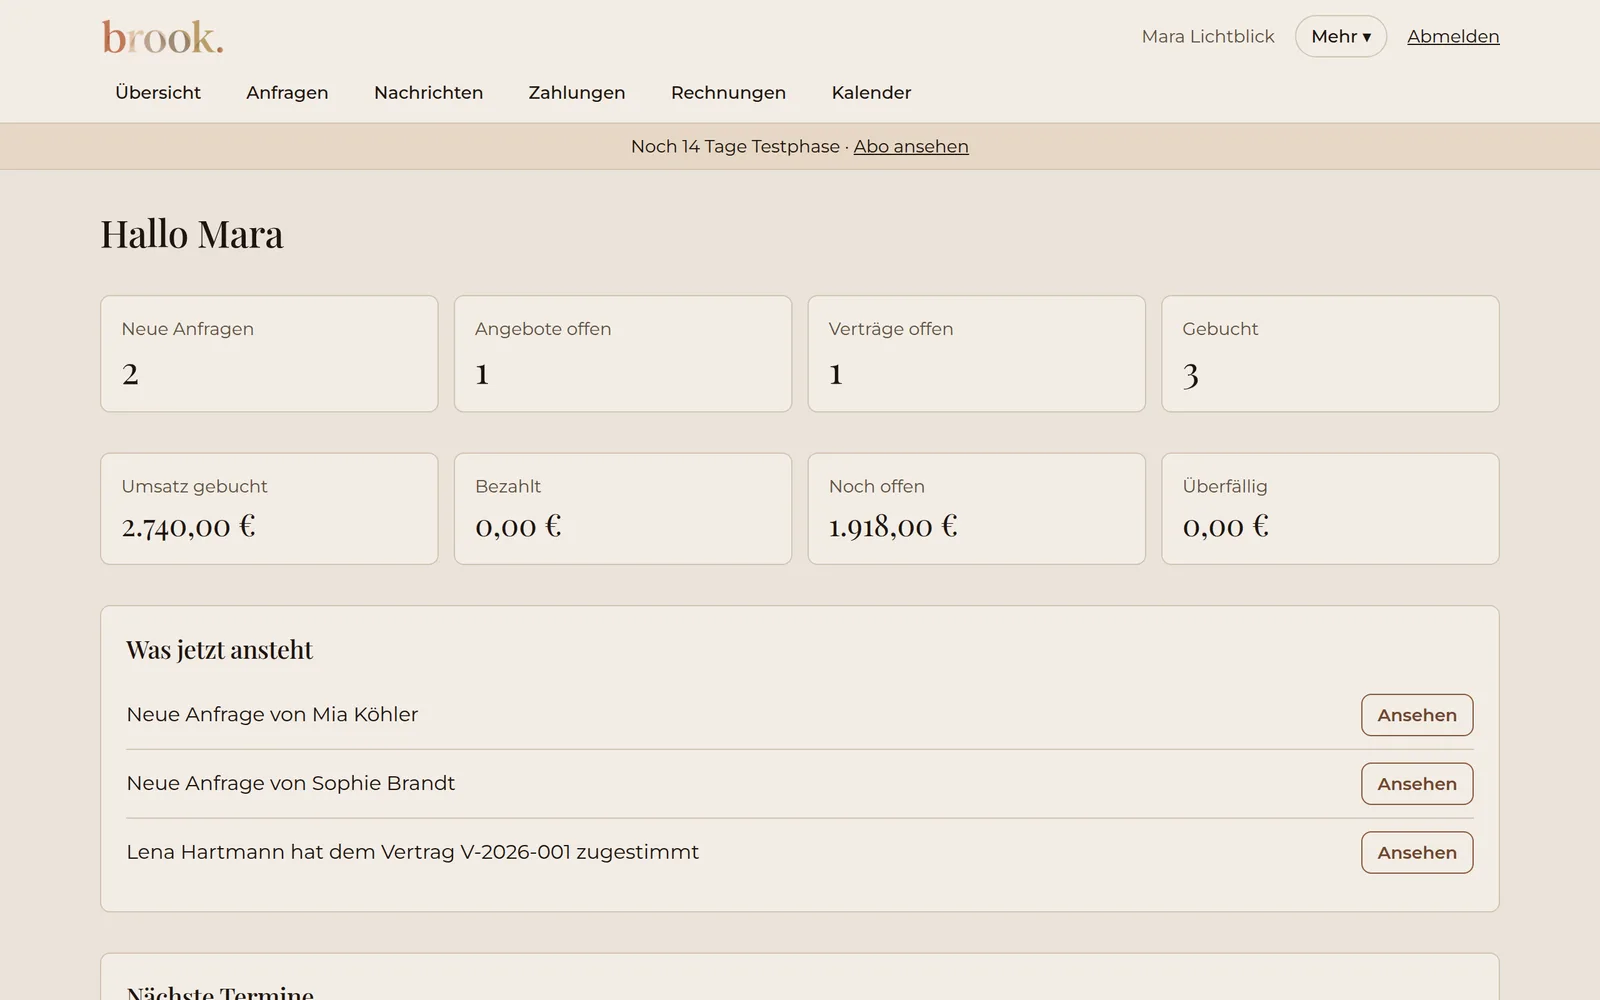Viewport: 1600px width, 1000px height.
Task: Click the text Neue Anfrage von Sophie Brandt
Action: (290, 783)
